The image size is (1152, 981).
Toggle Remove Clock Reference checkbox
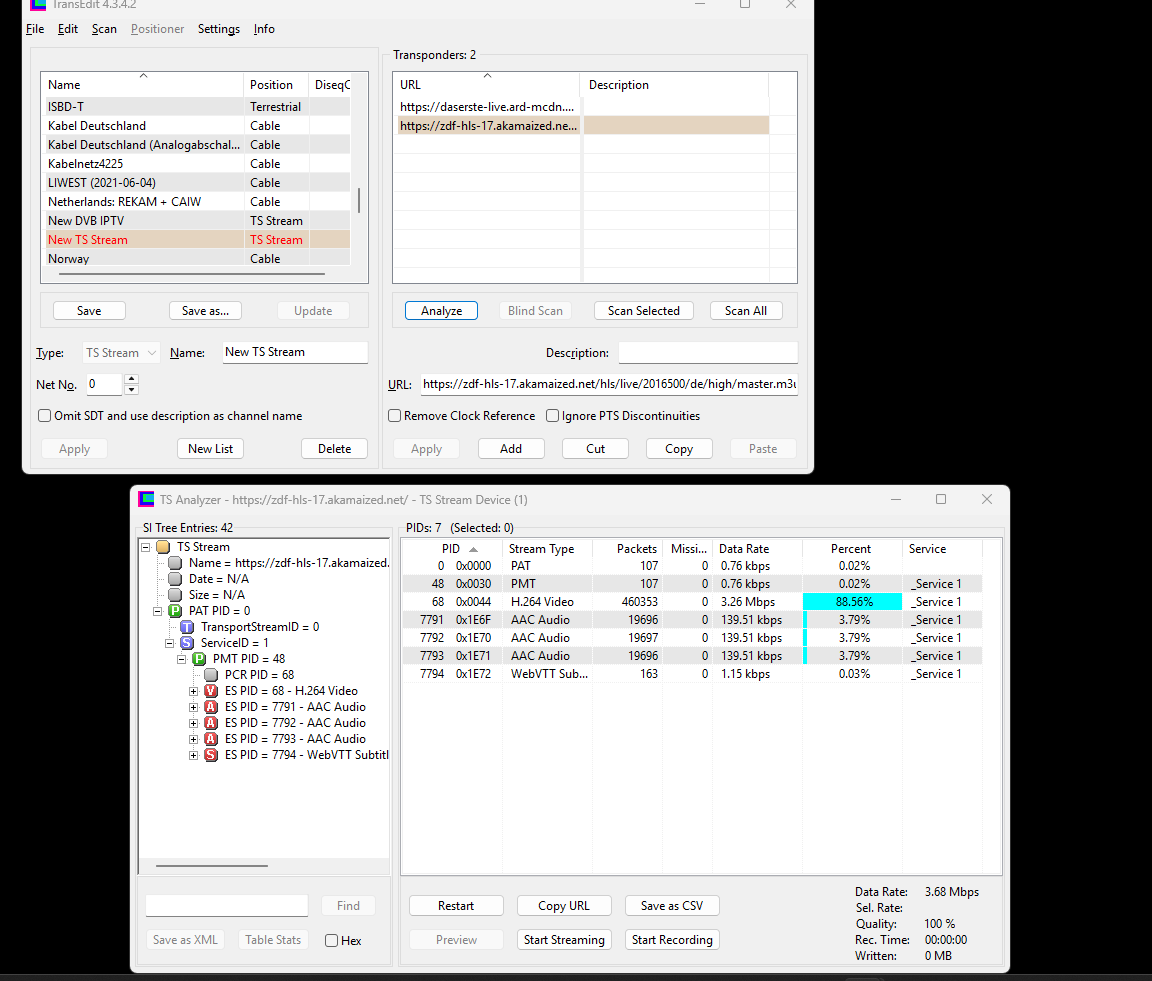[395, 416]
